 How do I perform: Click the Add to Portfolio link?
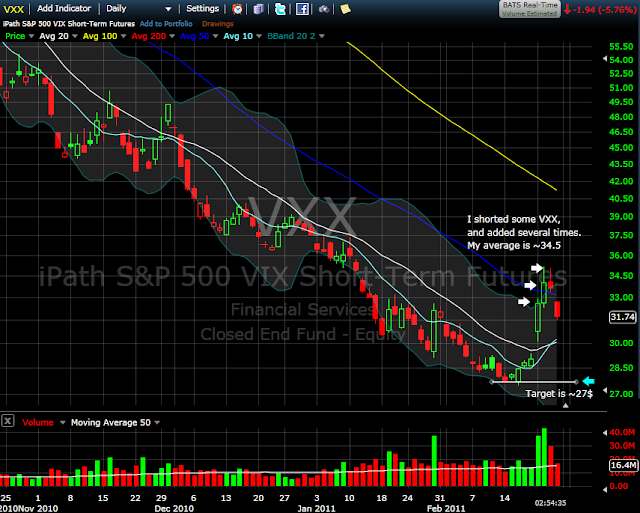point(166,24)
